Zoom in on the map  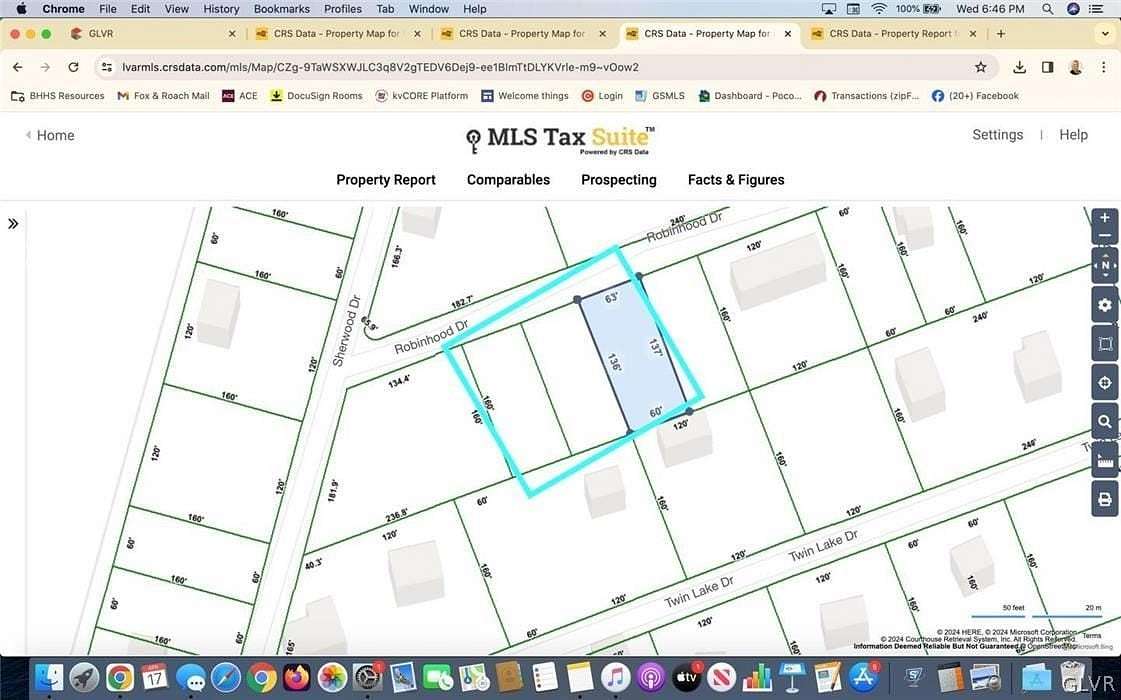point(1104,217)
